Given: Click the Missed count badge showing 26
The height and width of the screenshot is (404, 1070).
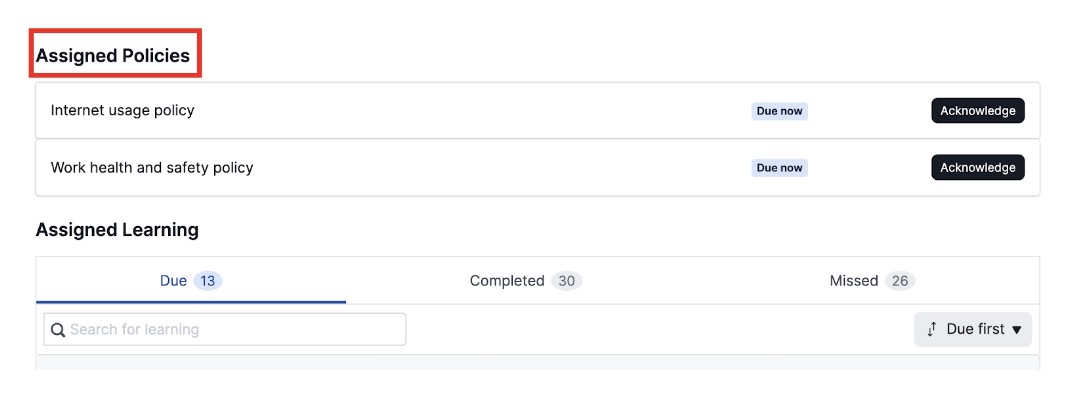Looking at the screenshot, I should pyautogui.click(x=900, y=280).
